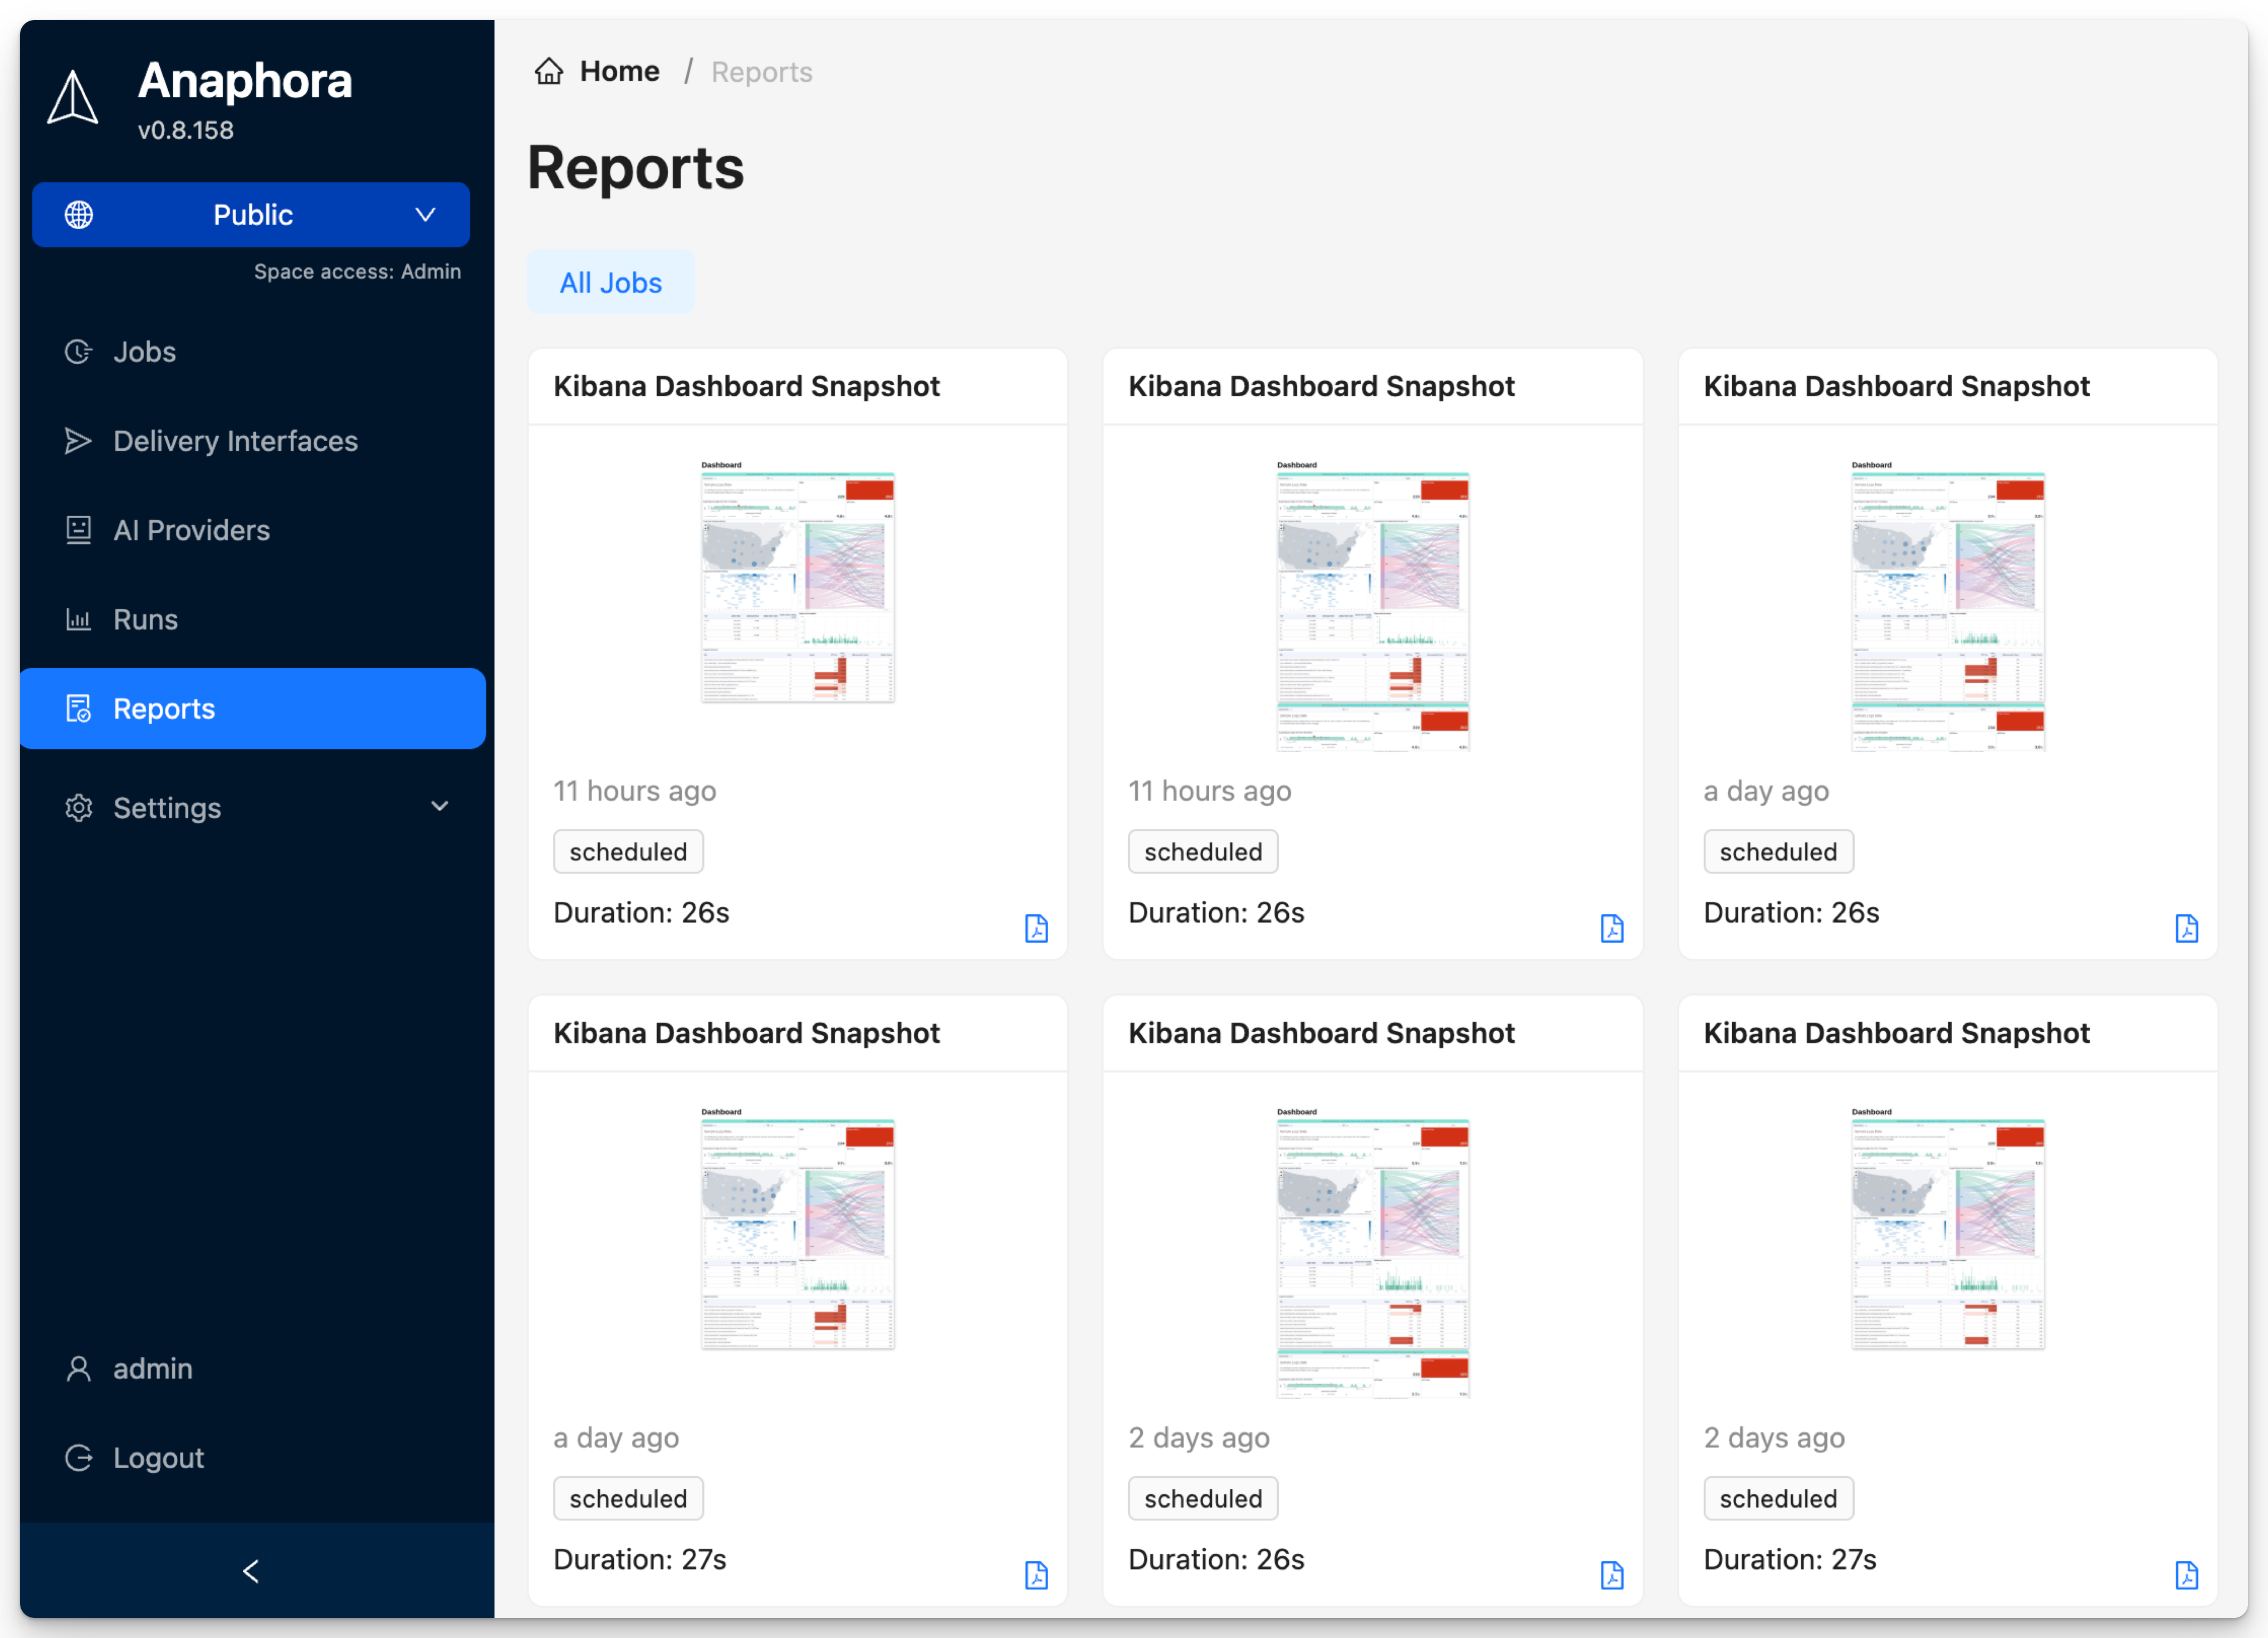
Task: Open Runs using the bar chart icon
Action: pyautogui.click(x=78, y=619)
